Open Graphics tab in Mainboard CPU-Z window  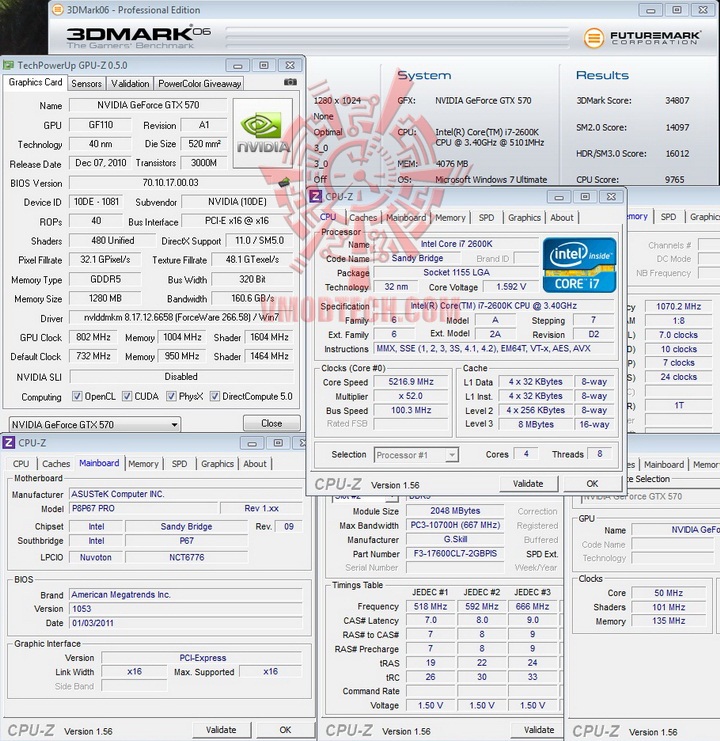point(217,464)
